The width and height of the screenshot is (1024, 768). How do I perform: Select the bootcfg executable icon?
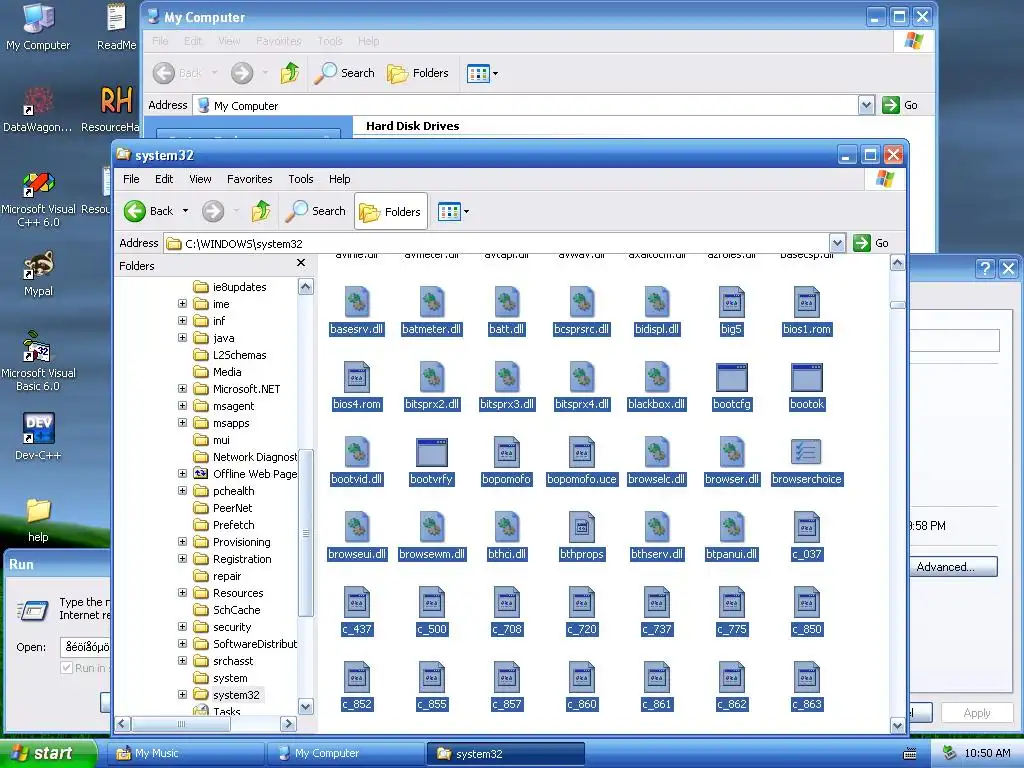coord(731,377)
